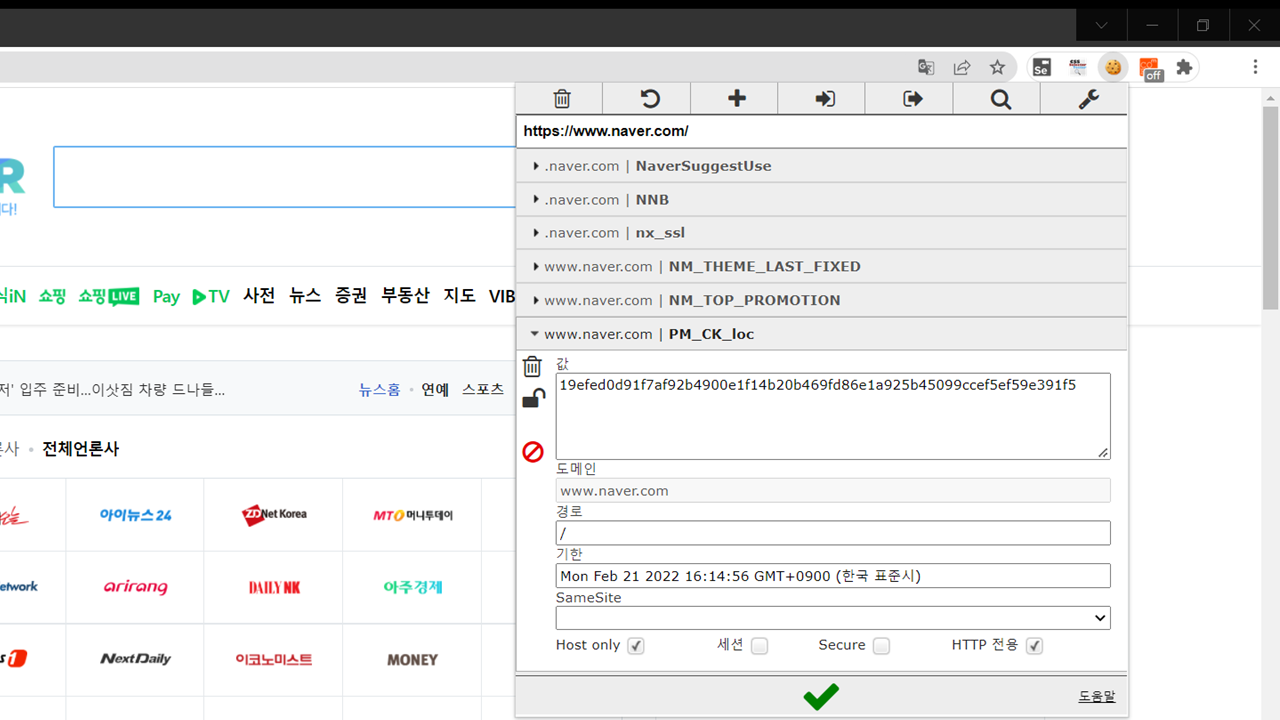Click the 뉴스홈 link
Viewport: 1280px width, 720px height.
coord(380,390)
